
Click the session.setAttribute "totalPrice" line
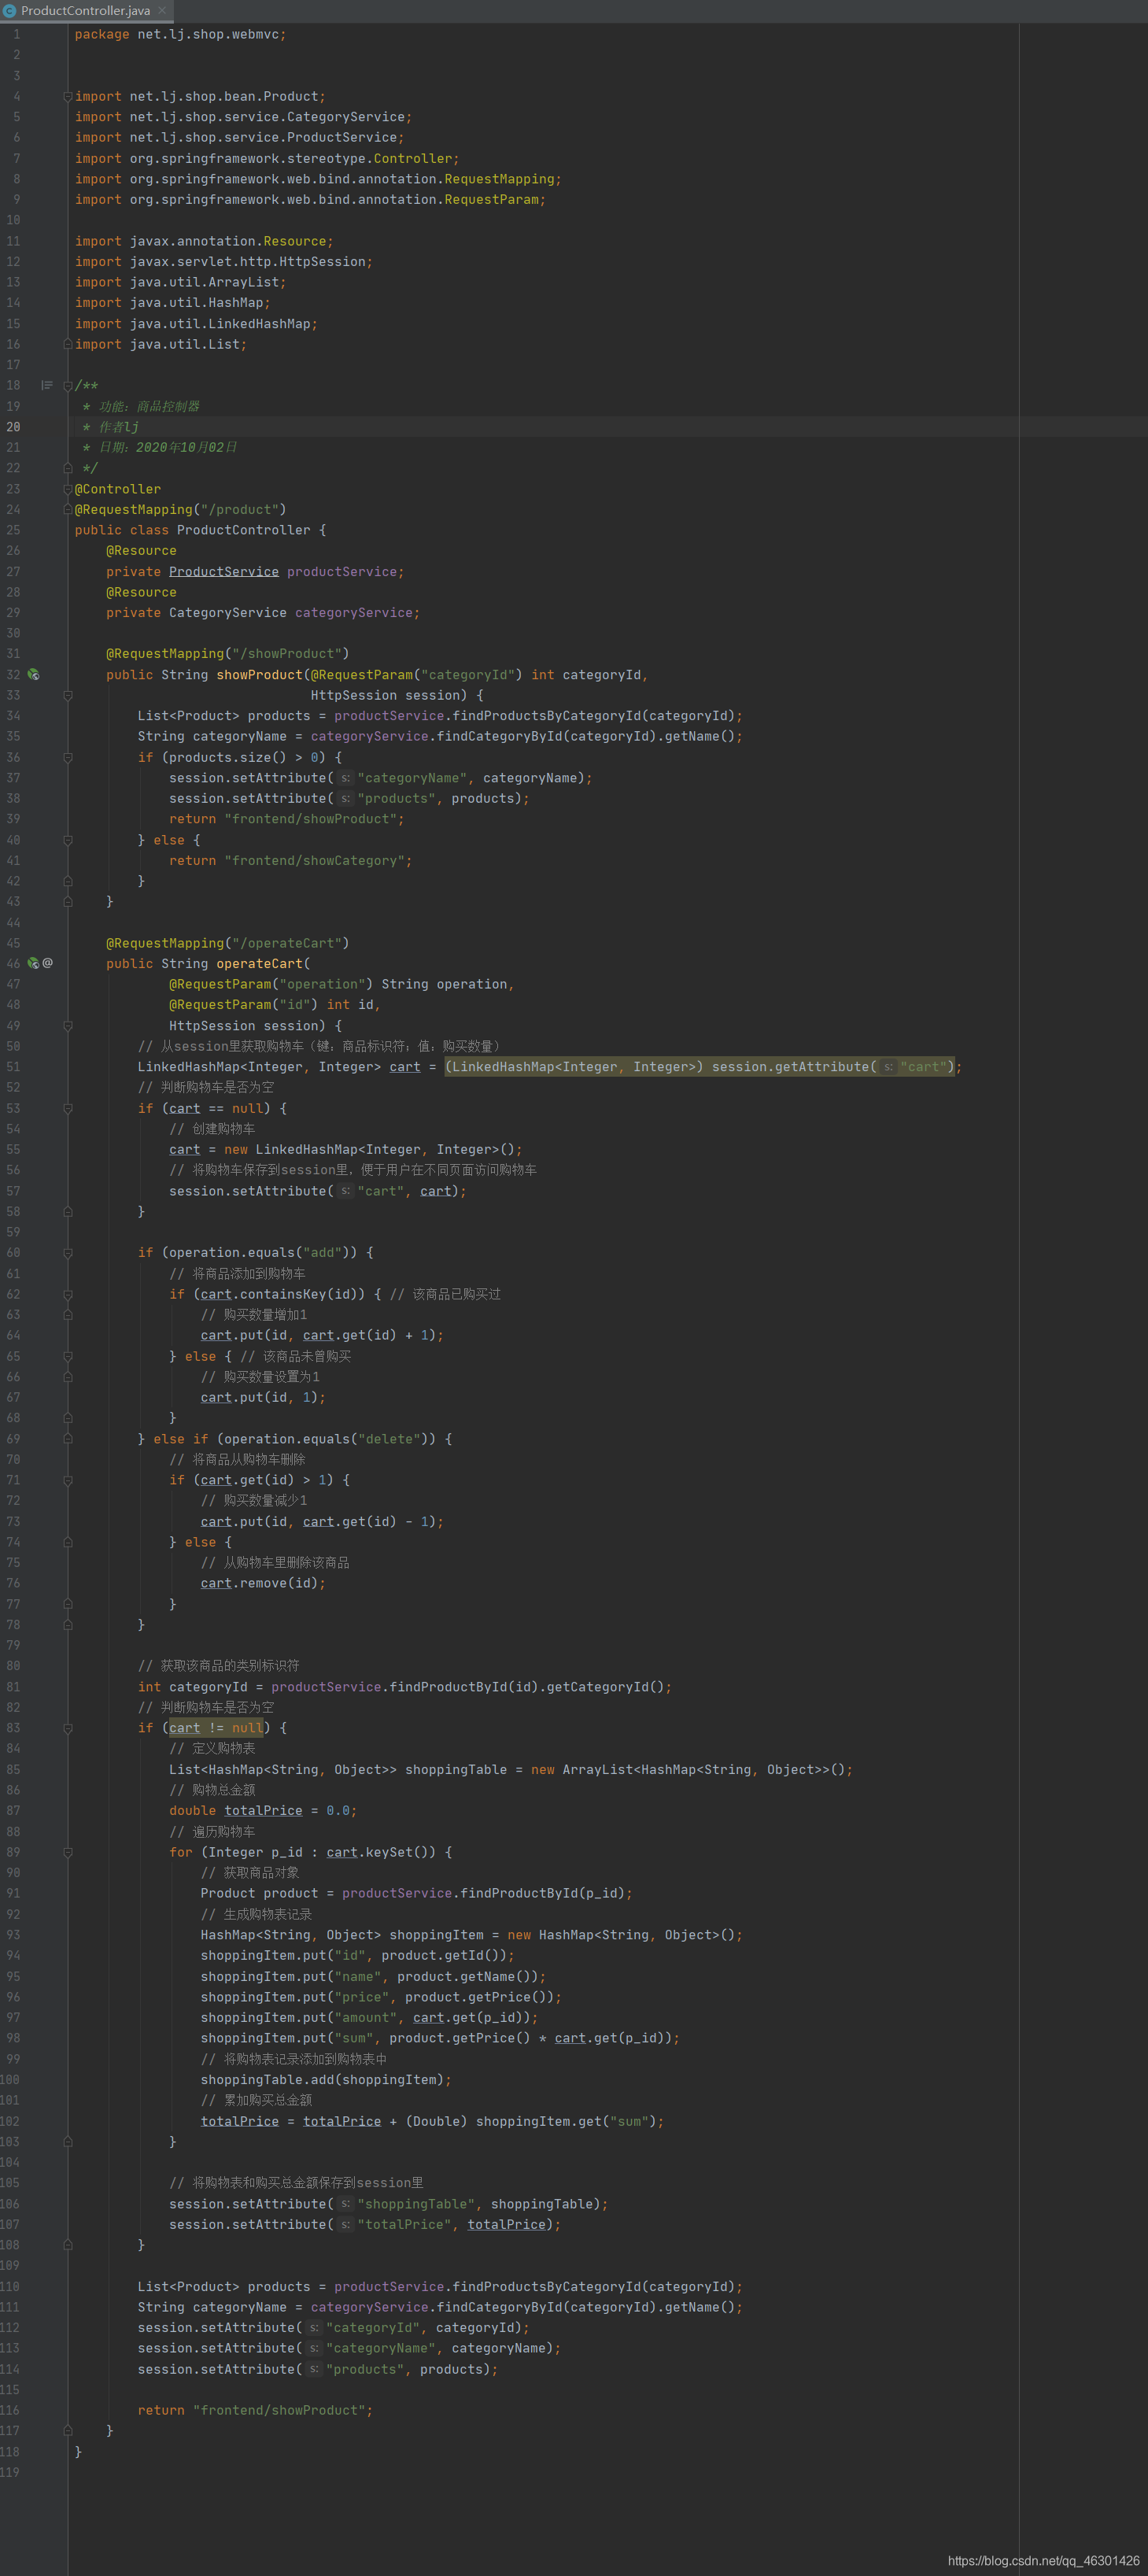point(365,2225)
